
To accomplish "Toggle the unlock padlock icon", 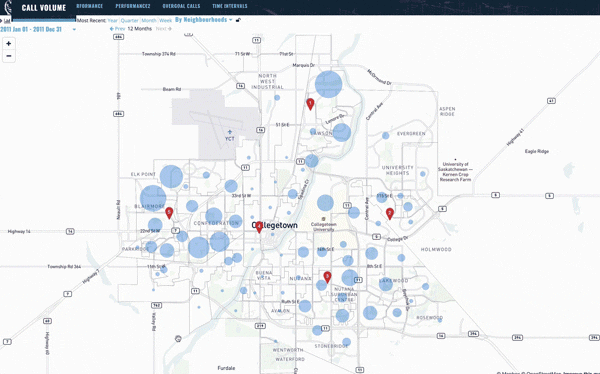I will [x=238, y=20].
